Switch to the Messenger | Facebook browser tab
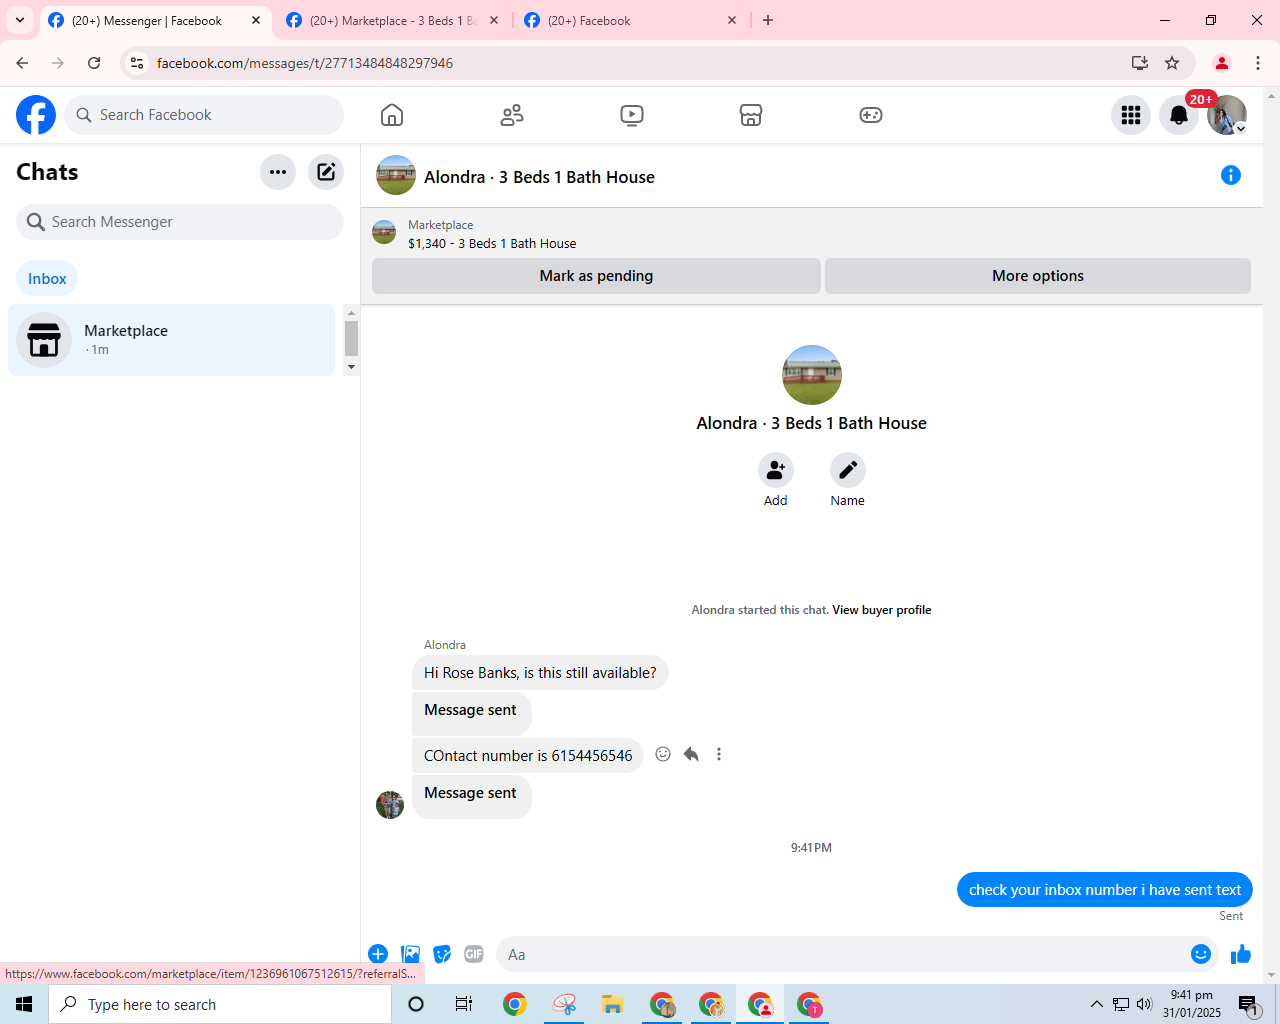This screenshot has height=1024, width=1280. 155,20
